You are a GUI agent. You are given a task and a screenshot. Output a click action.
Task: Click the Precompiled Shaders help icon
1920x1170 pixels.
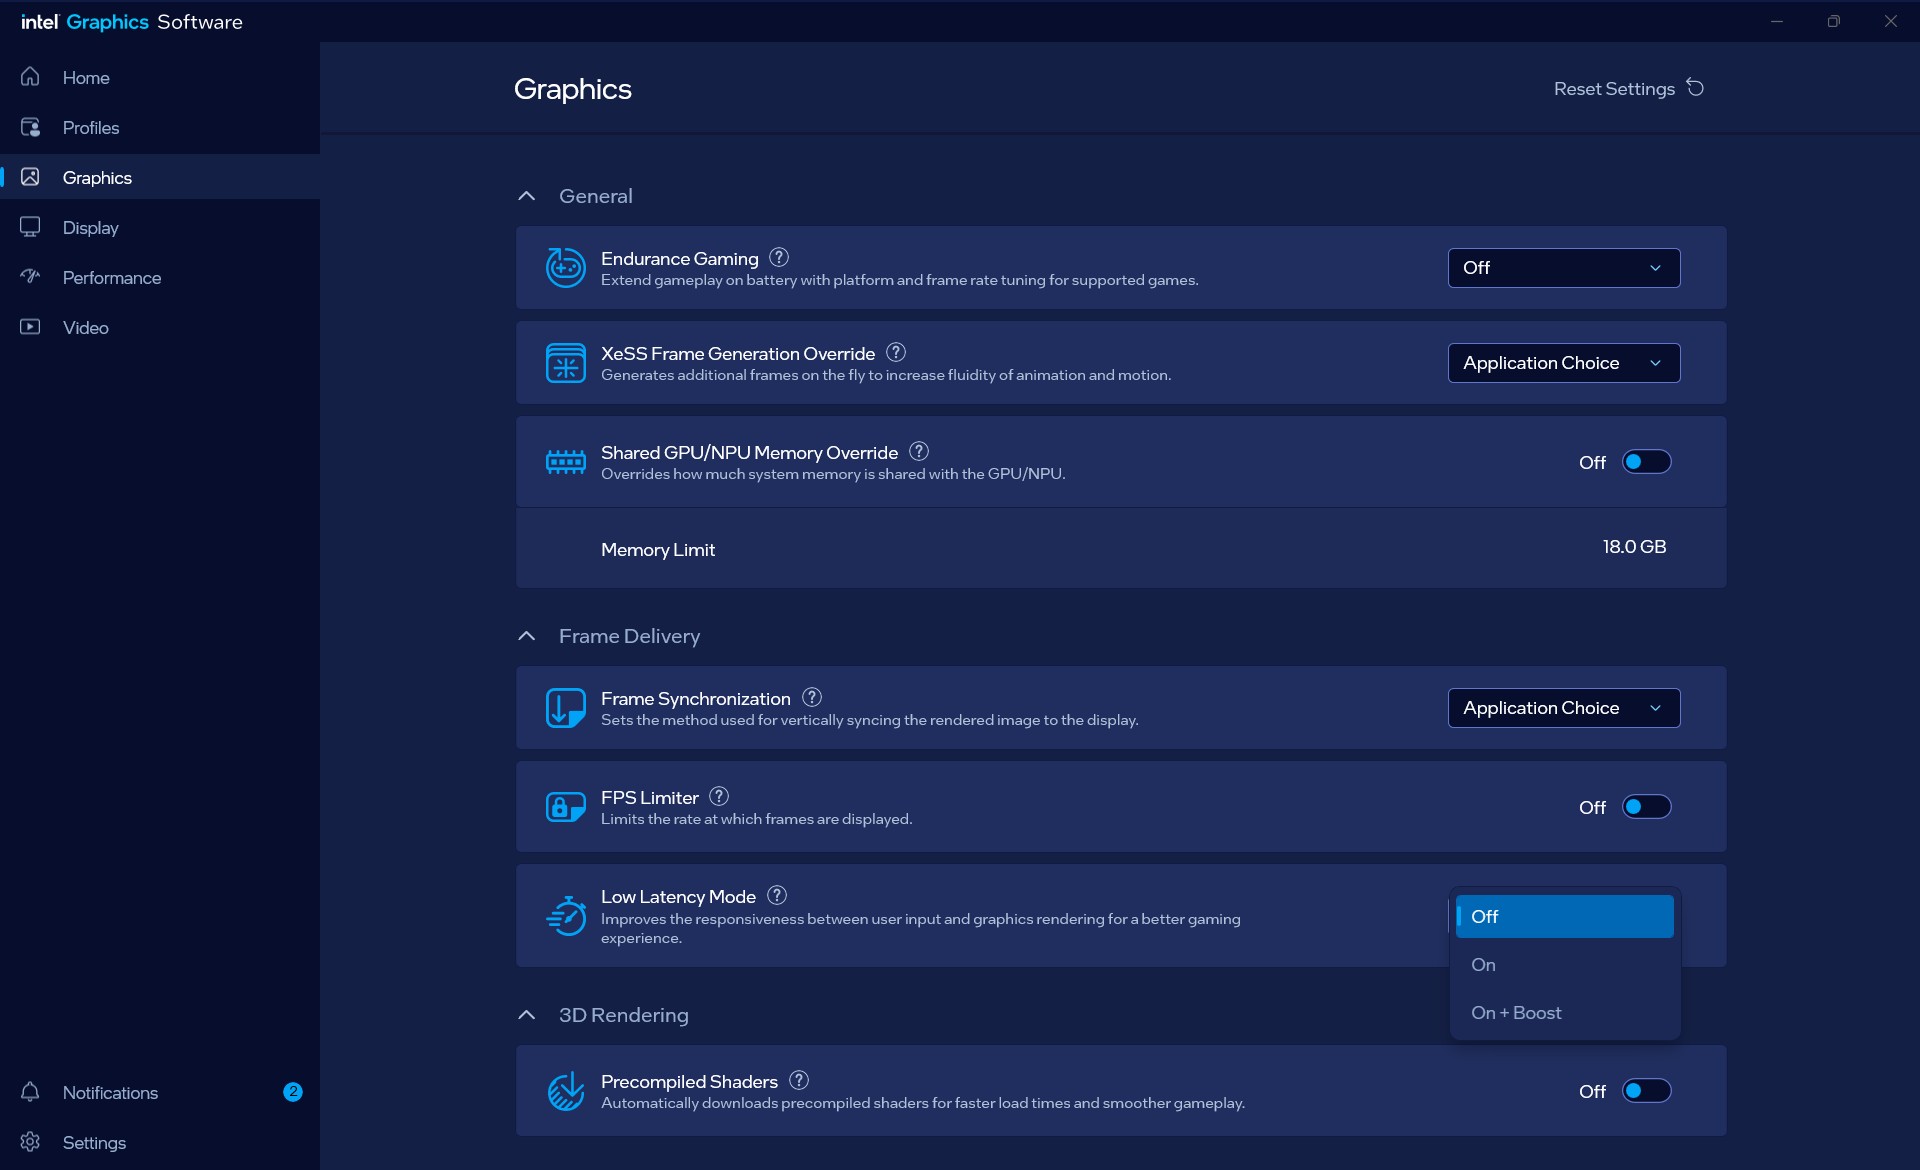pos(799,1080)
